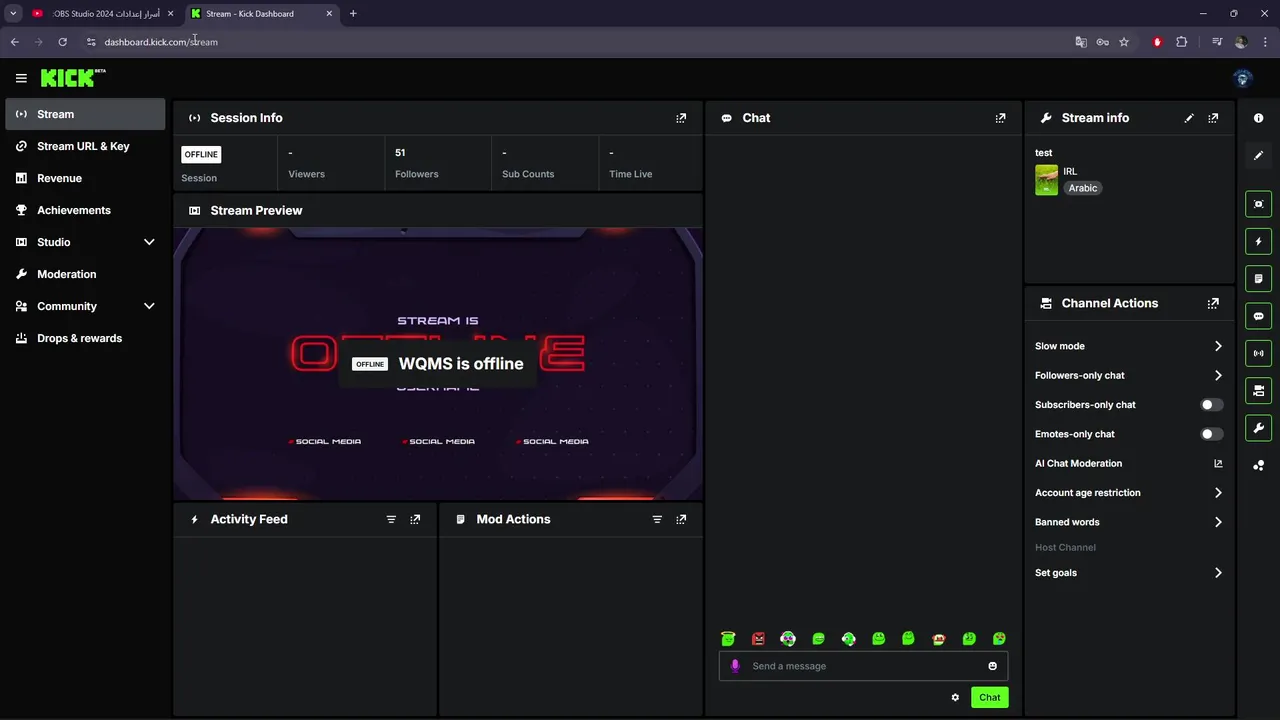Open the browser extensions puzzle icon
This screenshot has height=720, width=1280.
pos(1181,42)
